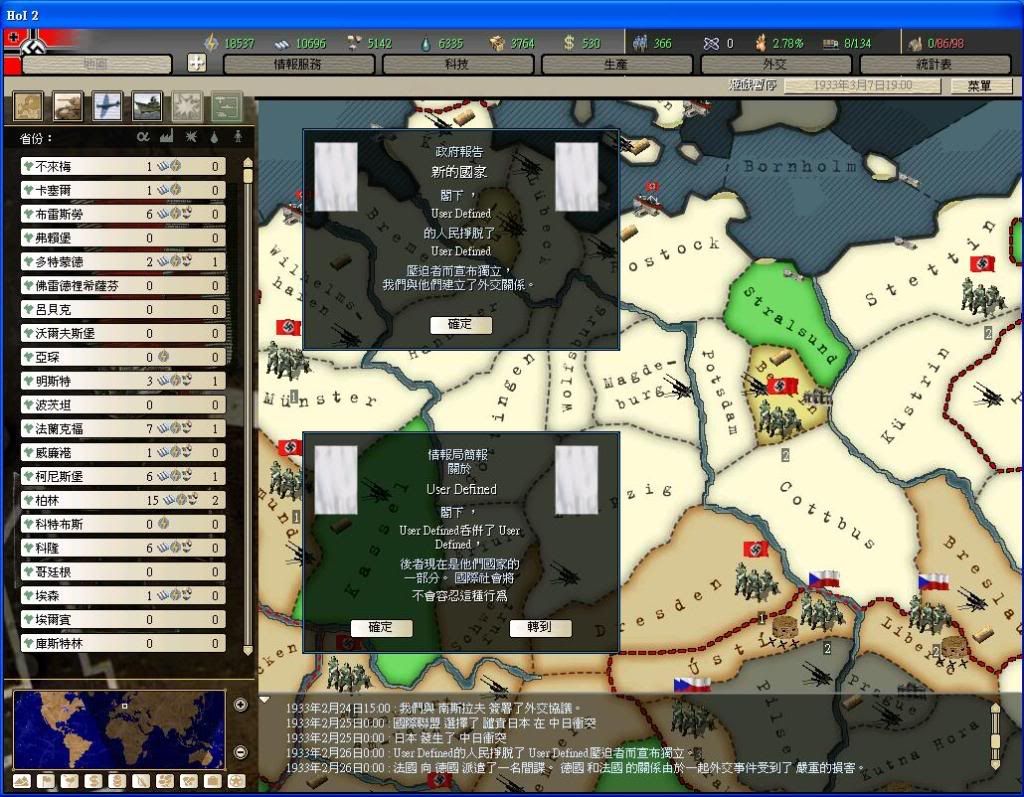Select the air units (airplane) list icon

(x=107, y=105)
